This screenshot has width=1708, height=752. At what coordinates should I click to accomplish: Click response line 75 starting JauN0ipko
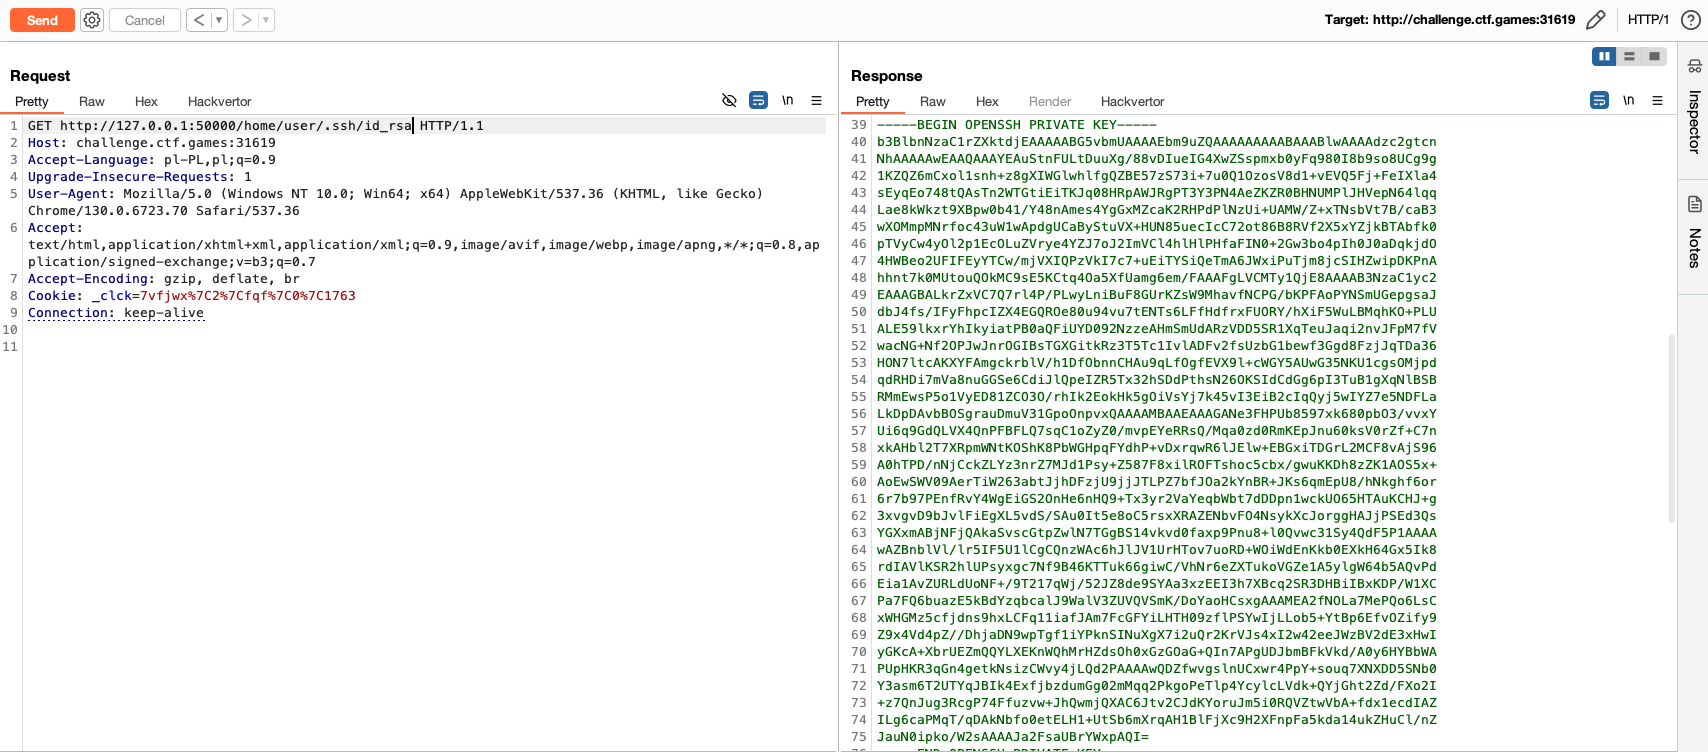click(1013, 737)
